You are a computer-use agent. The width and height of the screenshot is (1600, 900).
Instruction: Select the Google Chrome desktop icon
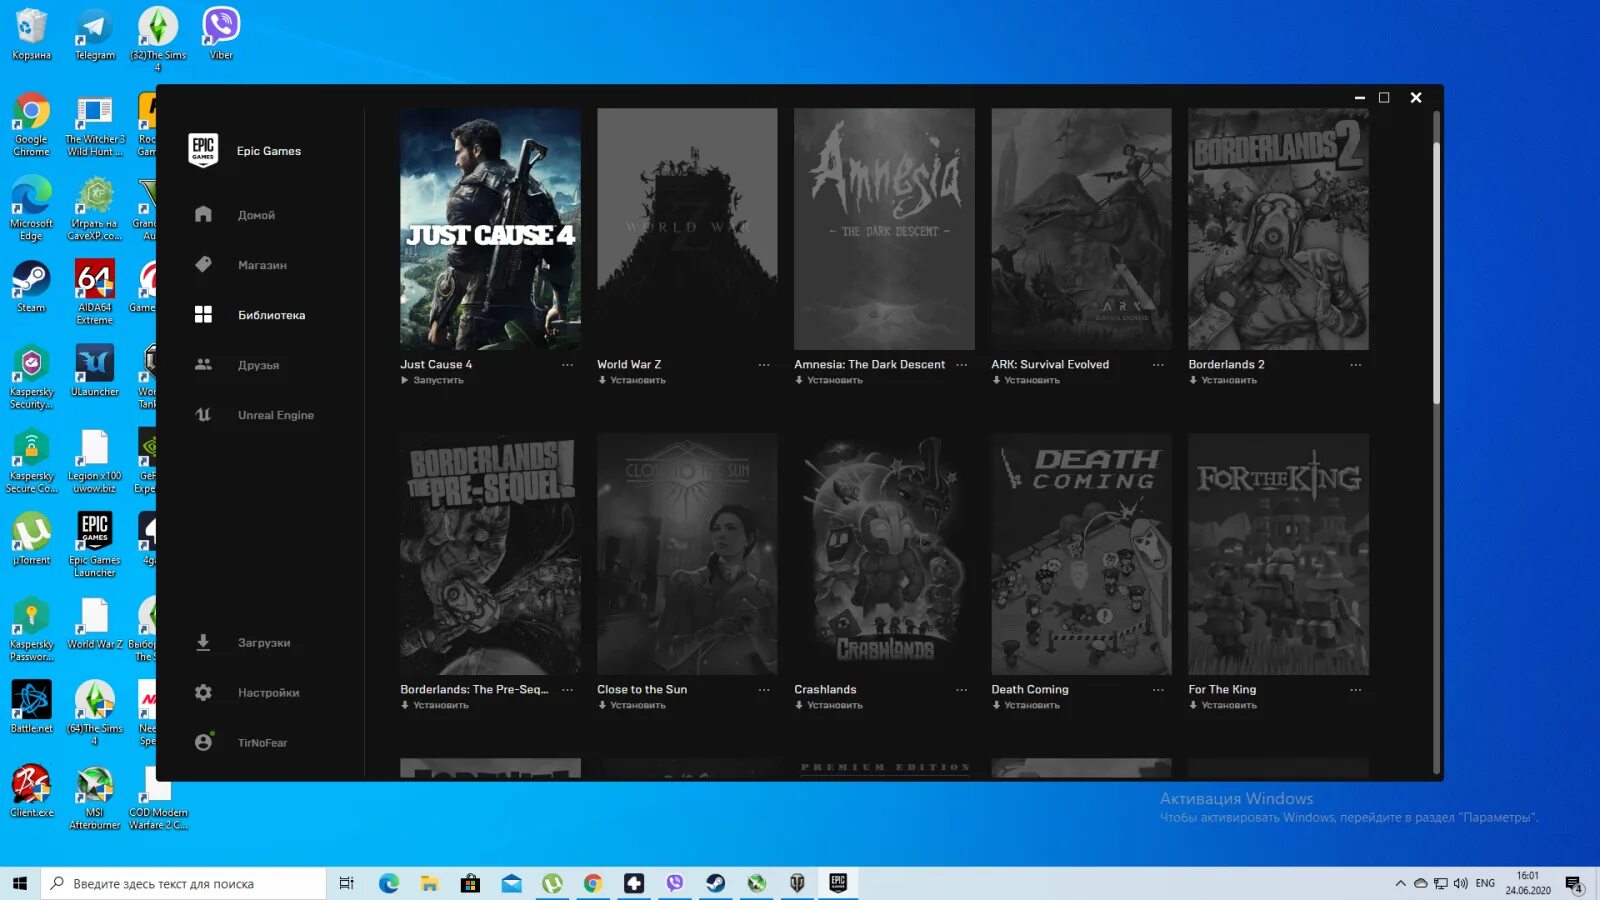point(31,125)
